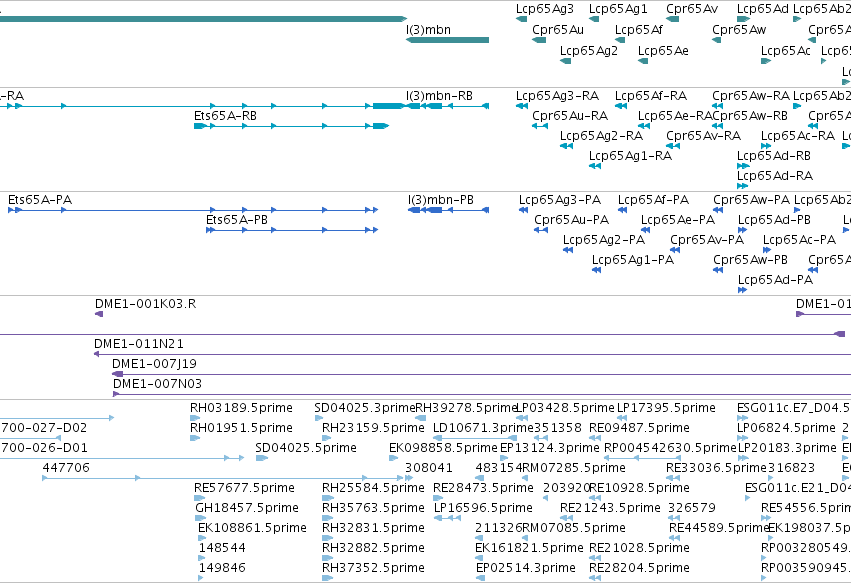Viewport: 851px width, 583px height.
Task: Click the Lcp65Ad-RA transcript label
Action: point(774,176)
